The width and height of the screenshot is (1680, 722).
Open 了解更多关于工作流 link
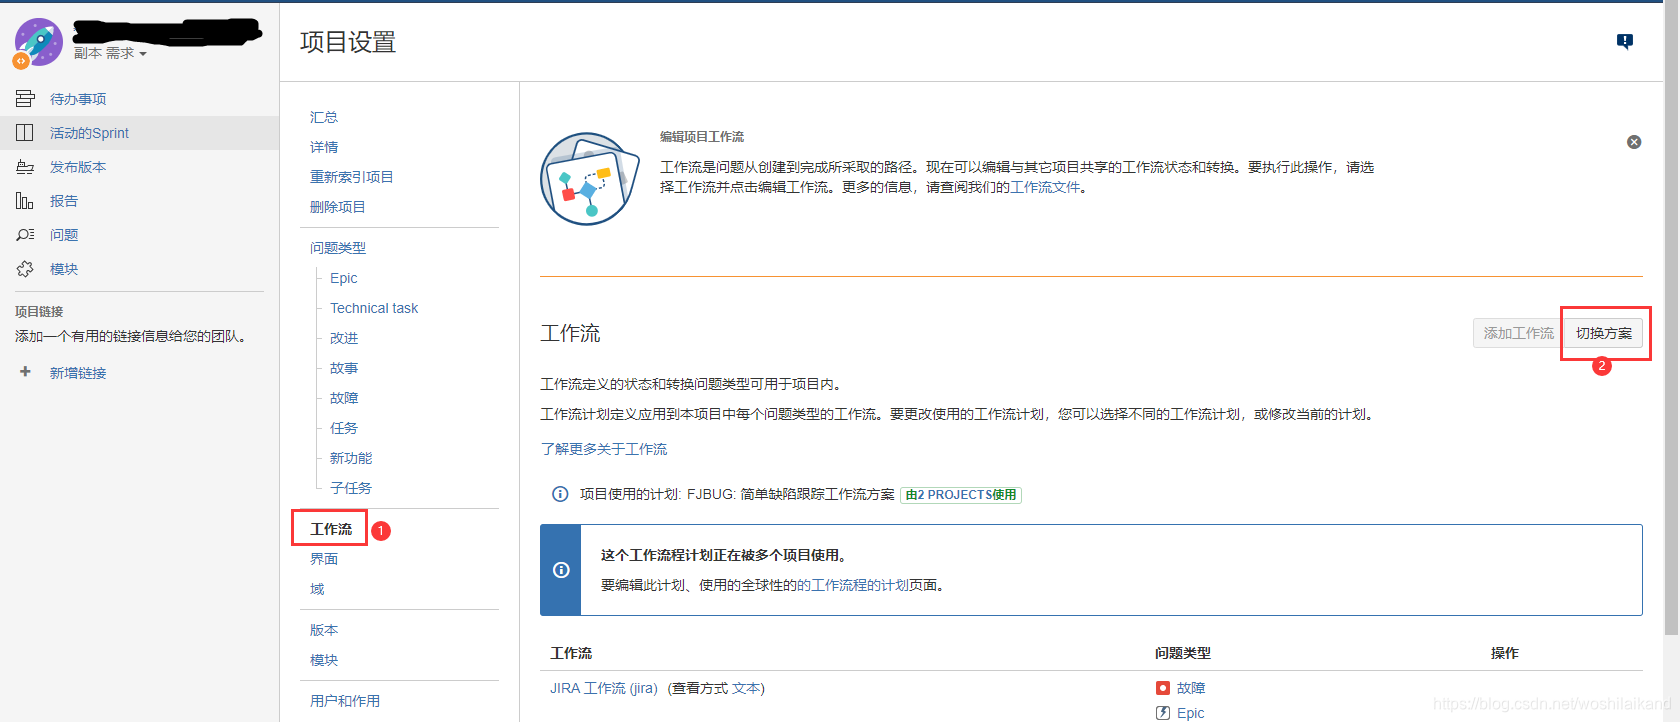(604, 449)
